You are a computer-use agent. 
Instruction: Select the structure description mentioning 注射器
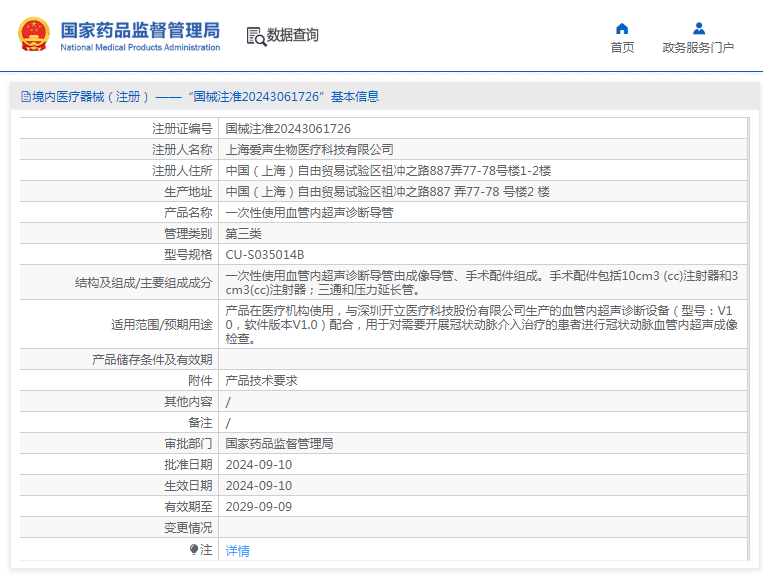482,282
